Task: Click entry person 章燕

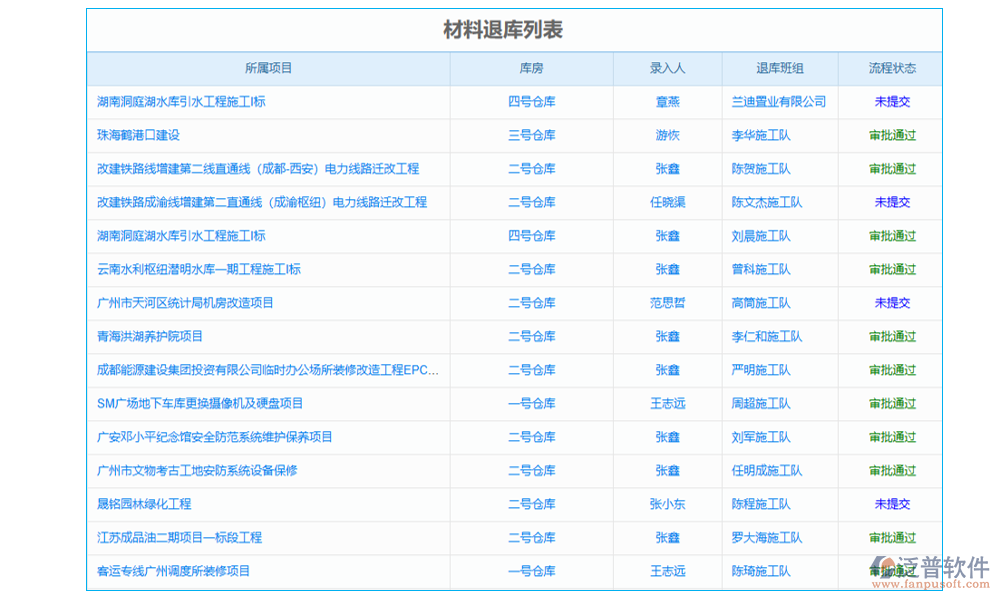Action: (667, 101)
